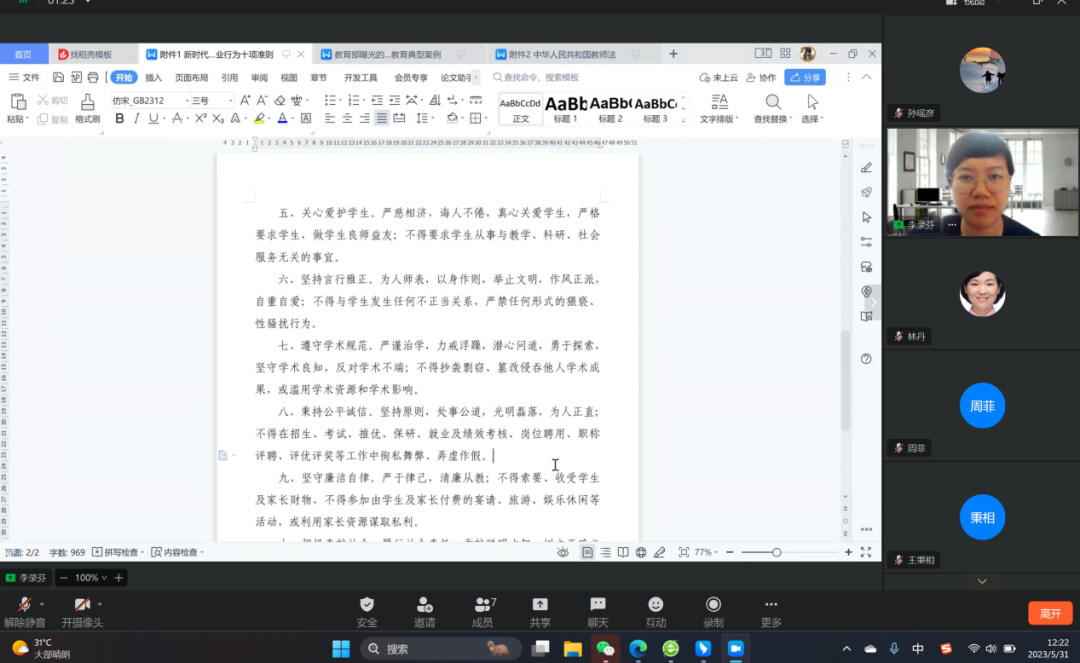Open the Page Layout ribbon tab
This screenshot has height=663, width=1080.
(x=191, y=77)
